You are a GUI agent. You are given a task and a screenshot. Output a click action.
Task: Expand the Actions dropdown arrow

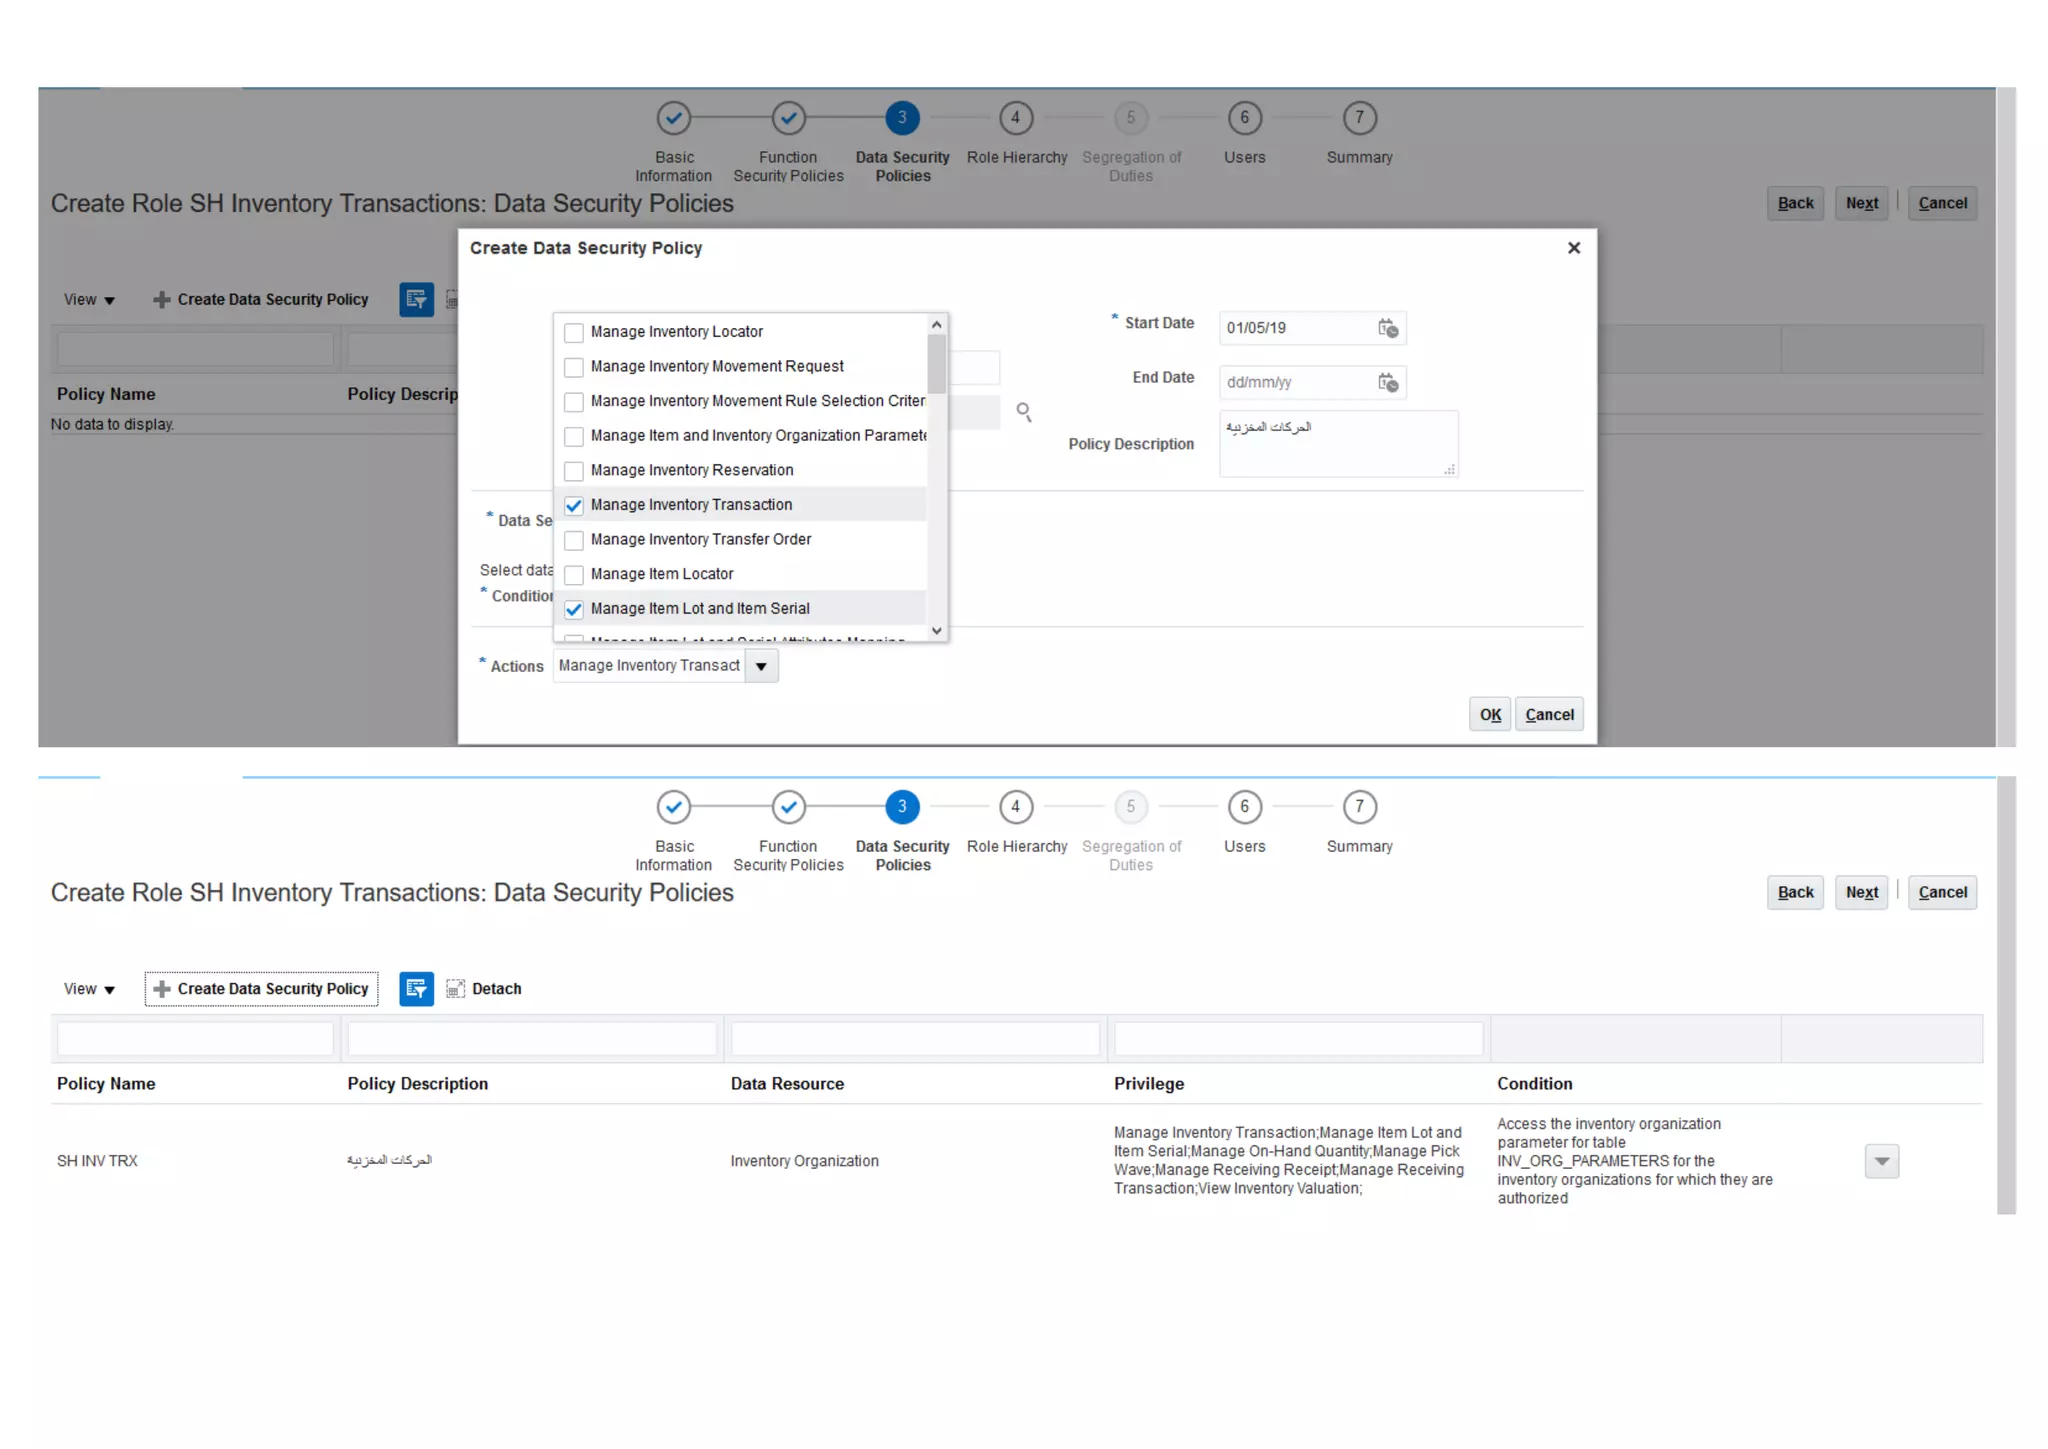pos(761,666)
